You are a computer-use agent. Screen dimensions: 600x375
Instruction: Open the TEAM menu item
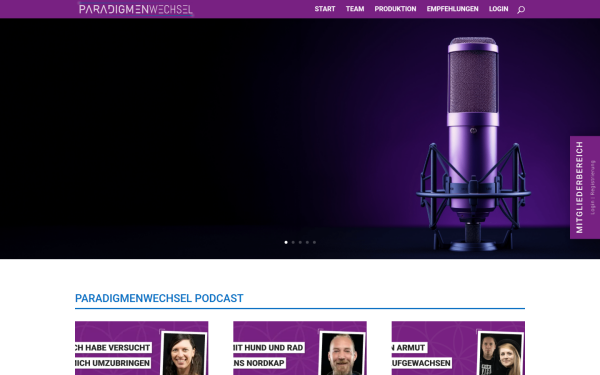(x=355, y=9)
